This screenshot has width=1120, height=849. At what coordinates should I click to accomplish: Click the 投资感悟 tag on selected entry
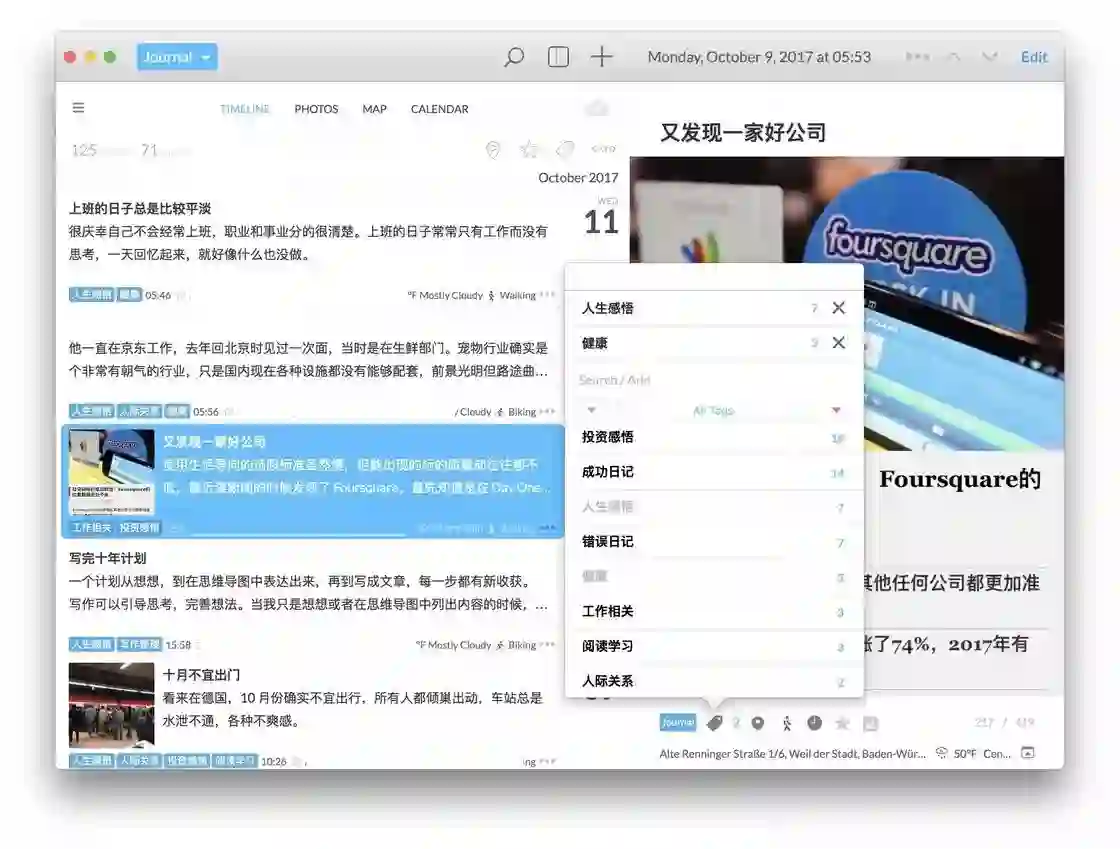point(139,528)
